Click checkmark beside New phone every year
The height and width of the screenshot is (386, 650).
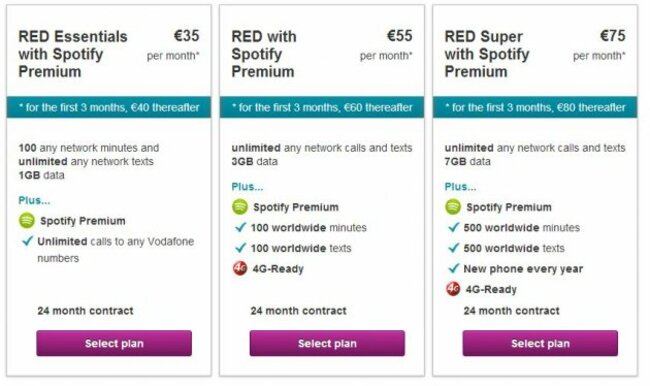pyautogui.click(x=454, y=268)
